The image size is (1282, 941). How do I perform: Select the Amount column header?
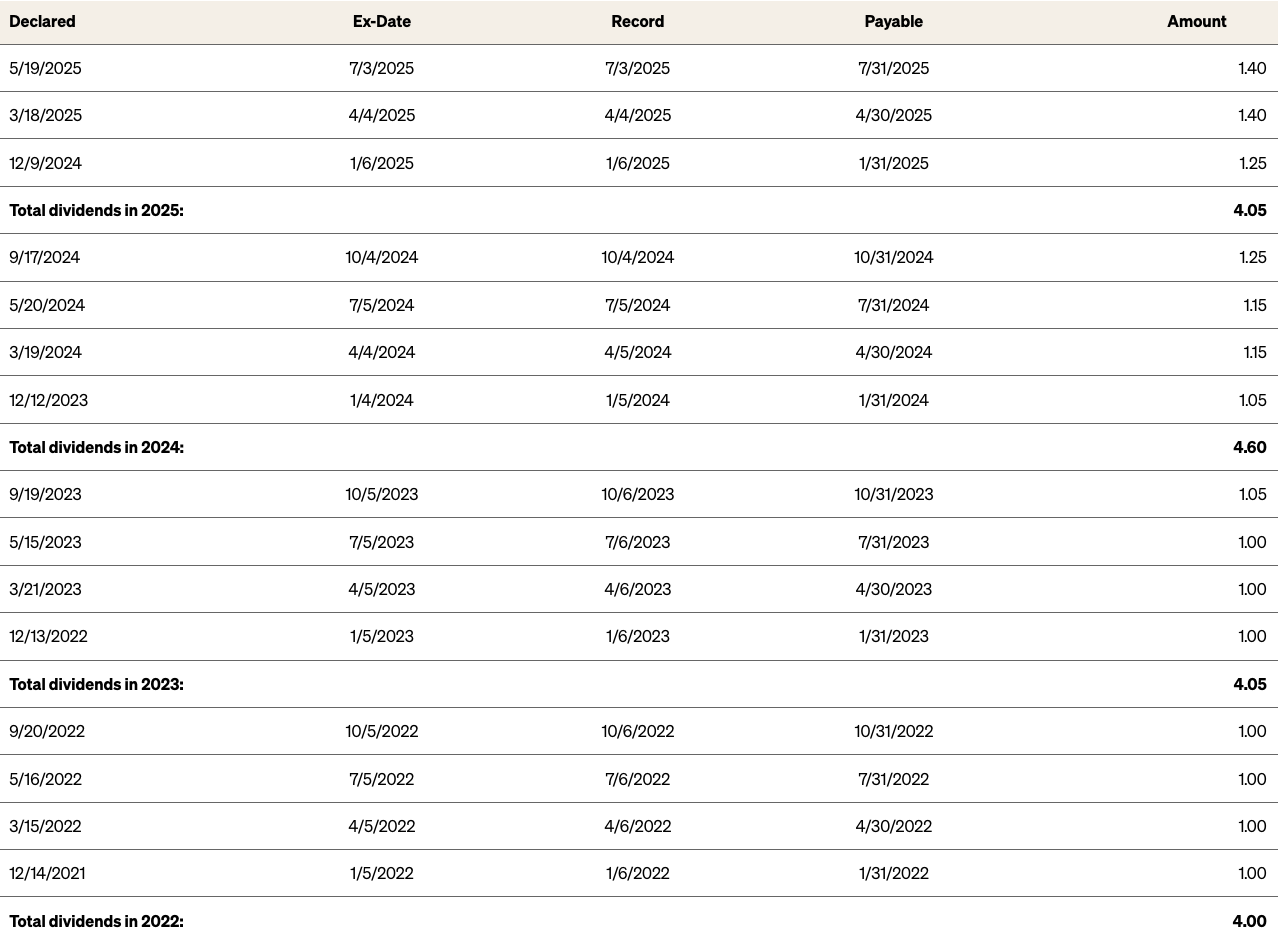coord(1196,21)
